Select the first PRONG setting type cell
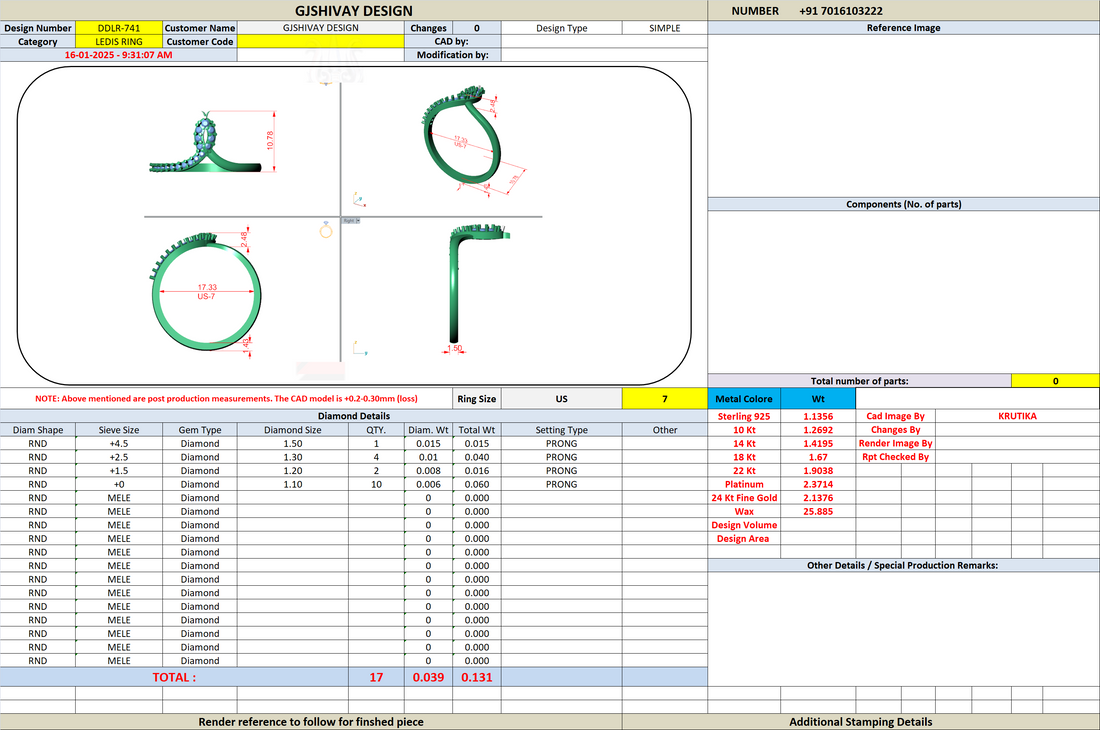 coord(561,443)
